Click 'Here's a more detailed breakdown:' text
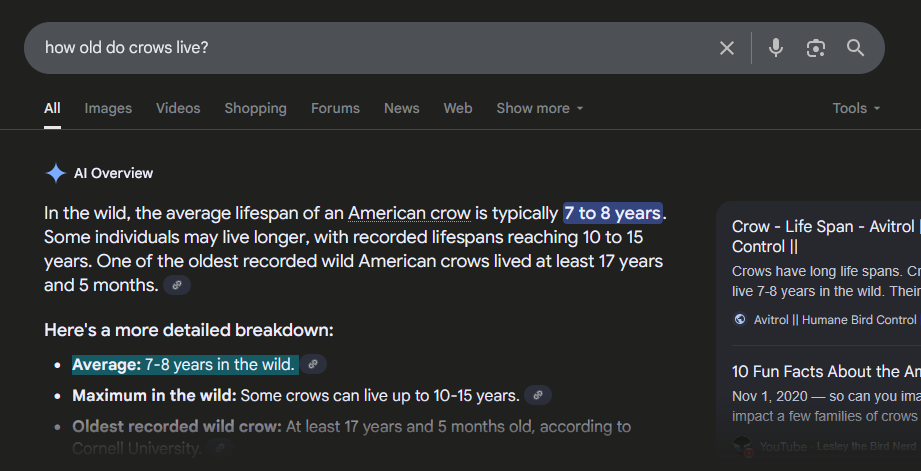This screenshot has height=471, width=921. click(189, 331)
